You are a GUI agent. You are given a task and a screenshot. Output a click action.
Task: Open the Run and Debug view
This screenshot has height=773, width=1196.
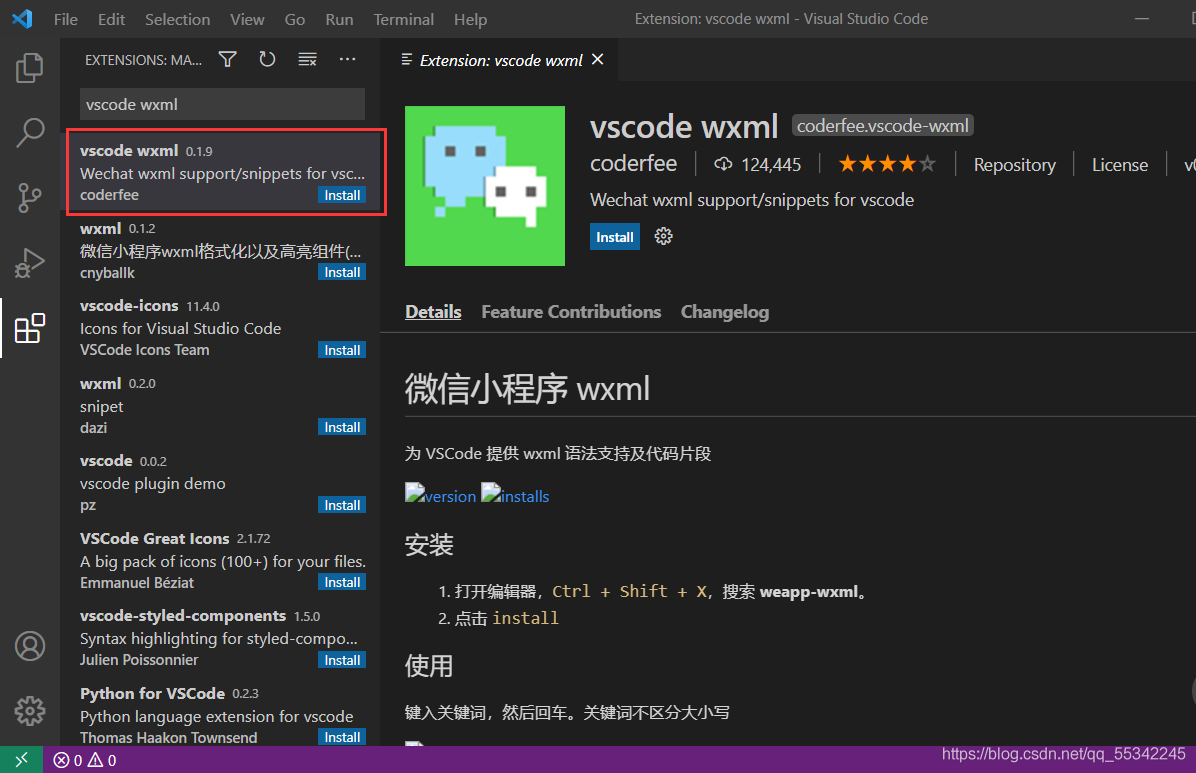(30, 262)
